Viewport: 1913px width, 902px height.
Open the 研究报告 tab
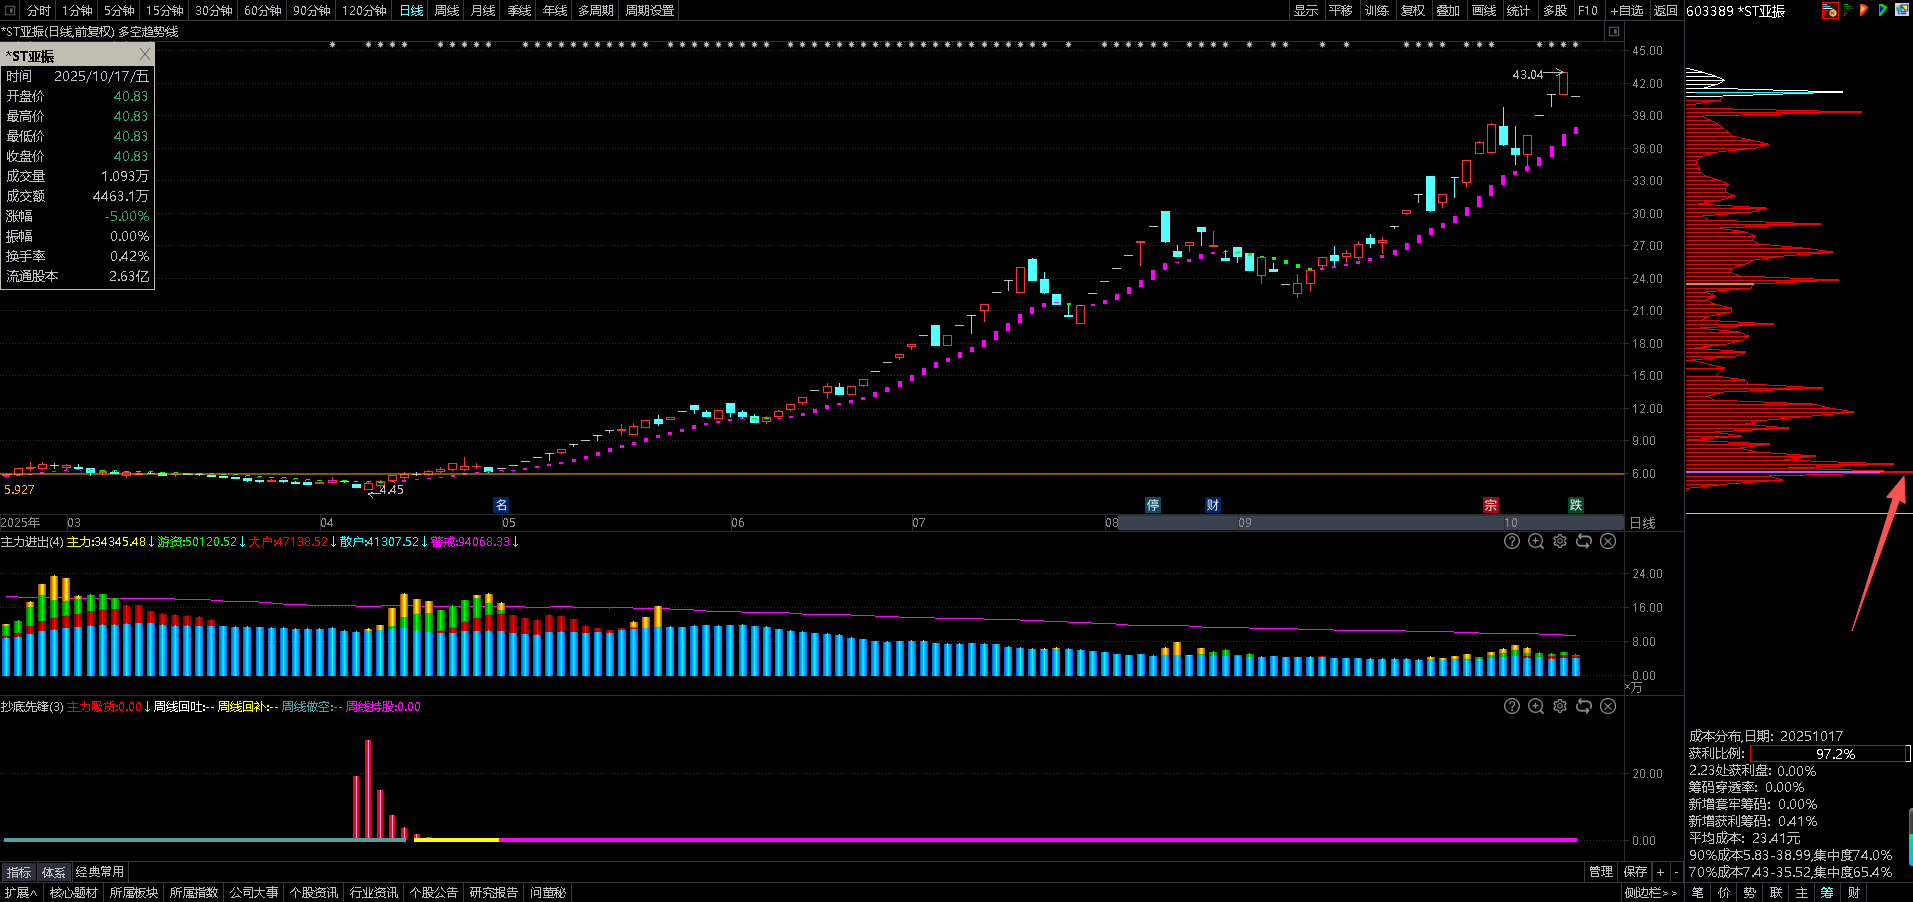(x=494, y=892)
